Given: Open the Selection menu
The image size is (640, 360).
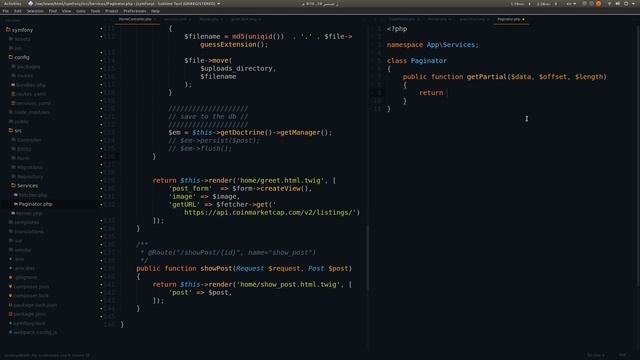Looking at the screenshot, I should [35, 11].
